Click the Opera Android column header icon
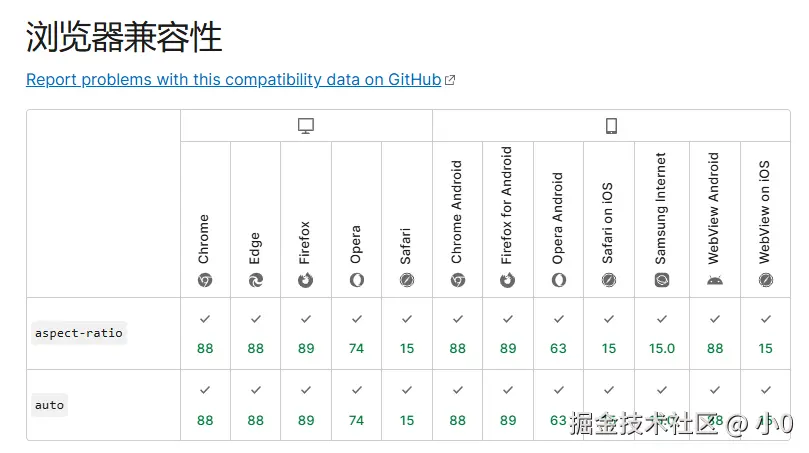 [558, 281]
